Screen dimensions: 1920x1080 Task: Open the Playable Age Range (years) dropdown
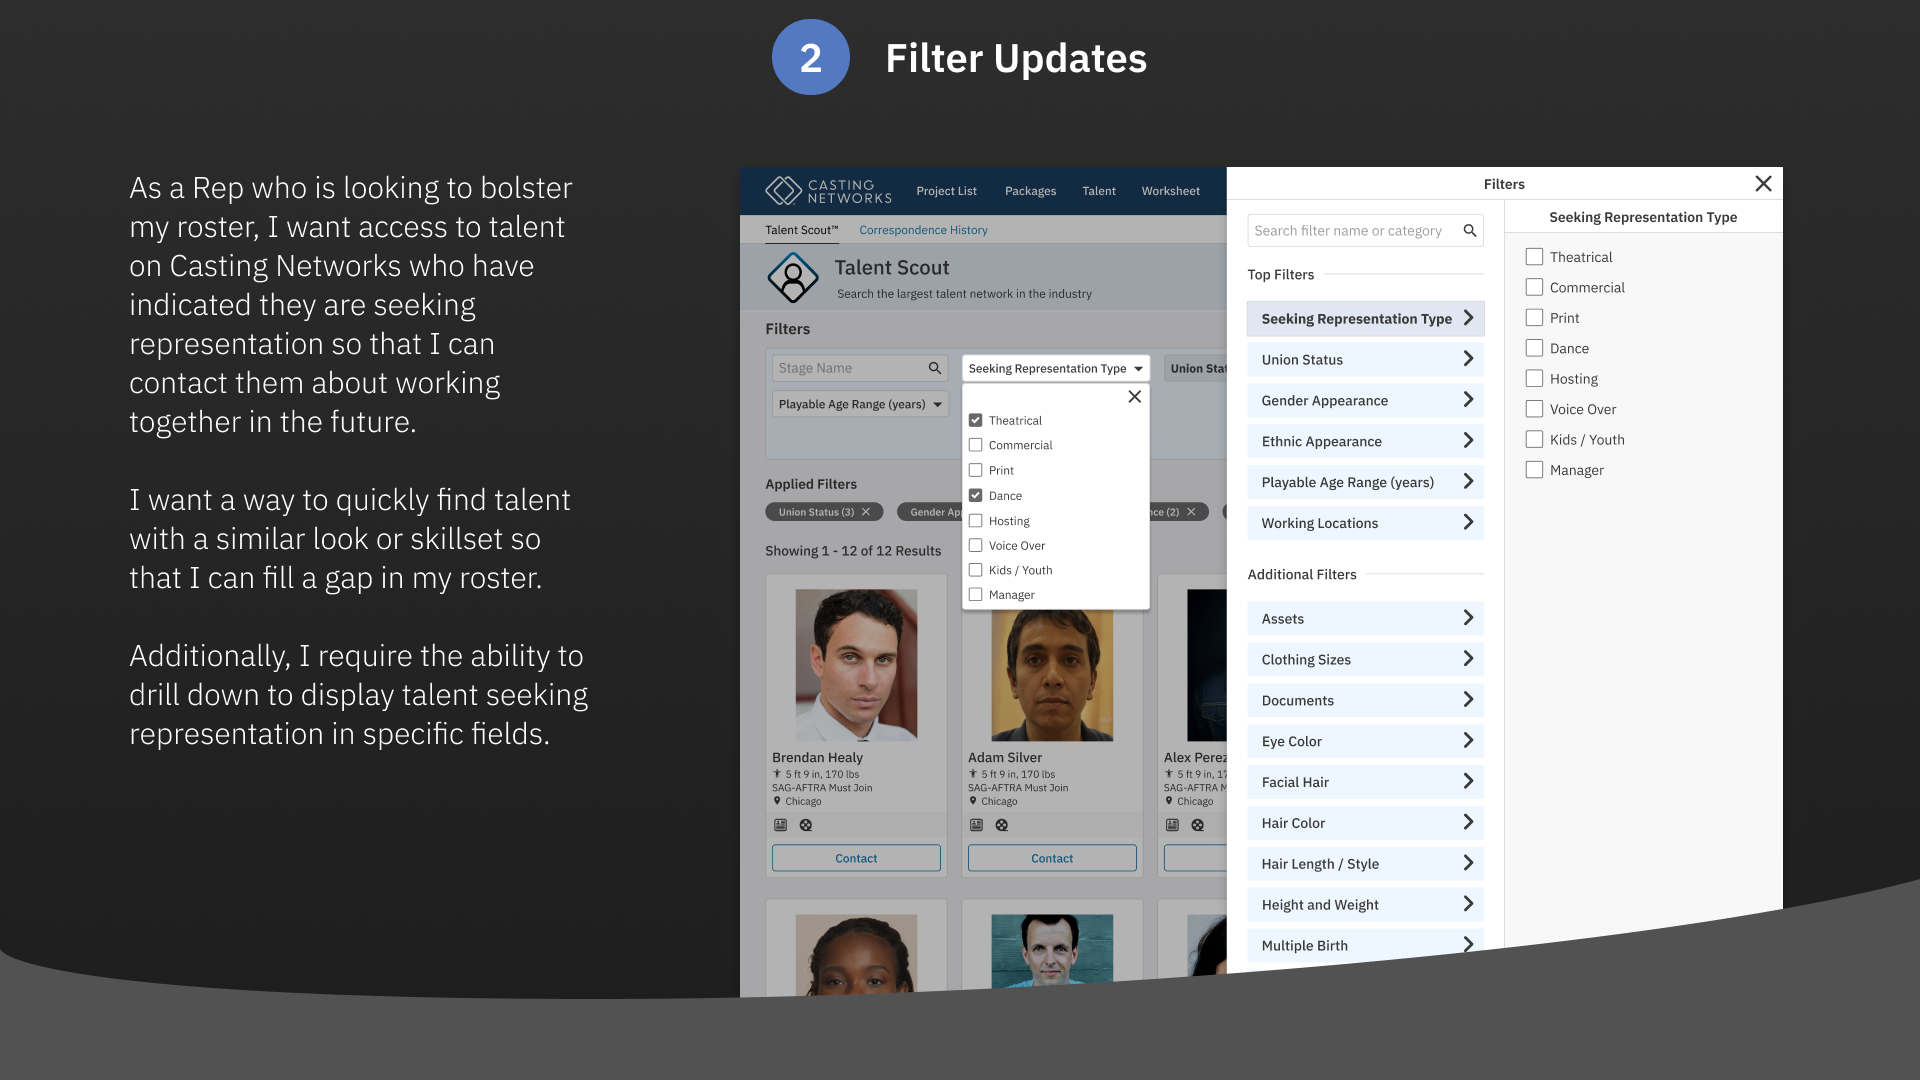860,404
